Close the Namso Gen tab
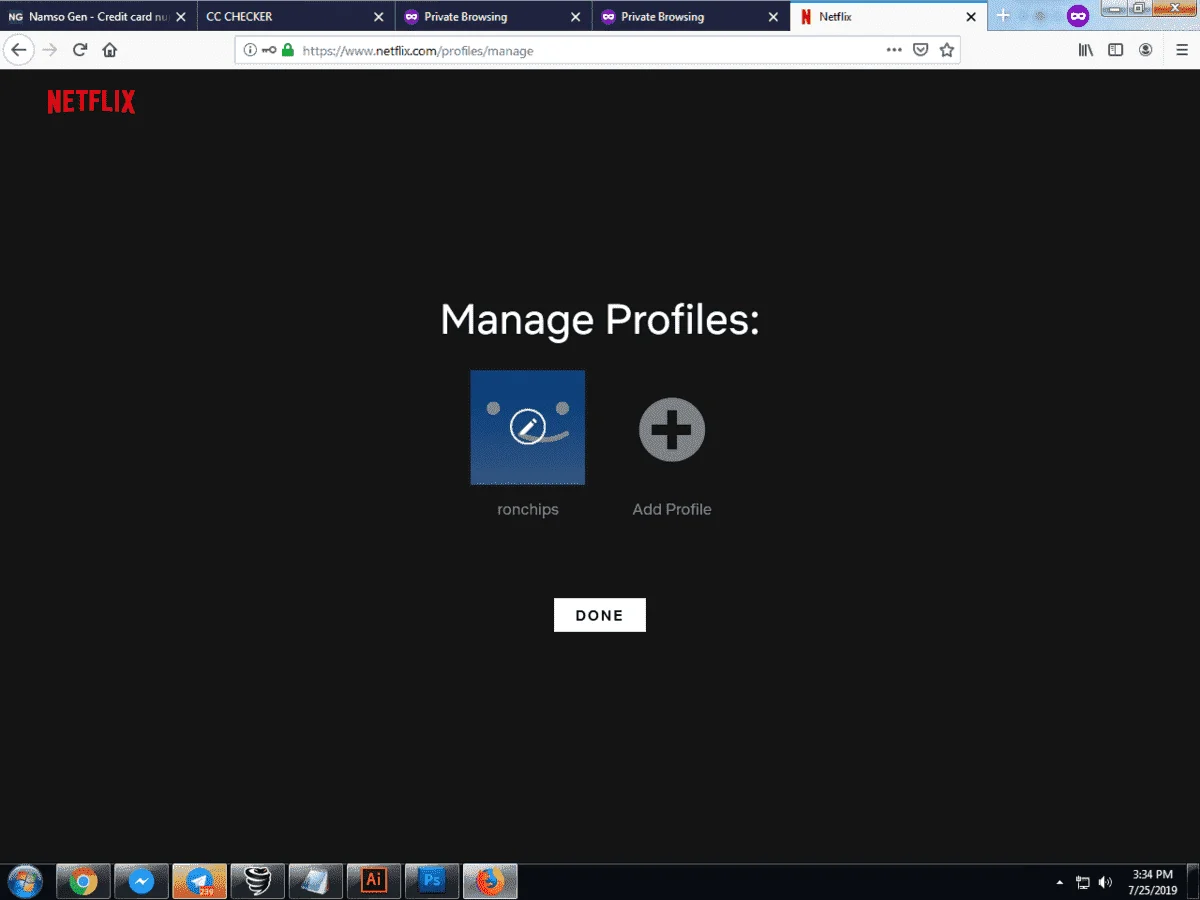The height and width of the screenshot is (900, 1200). [x=181, y=17]
